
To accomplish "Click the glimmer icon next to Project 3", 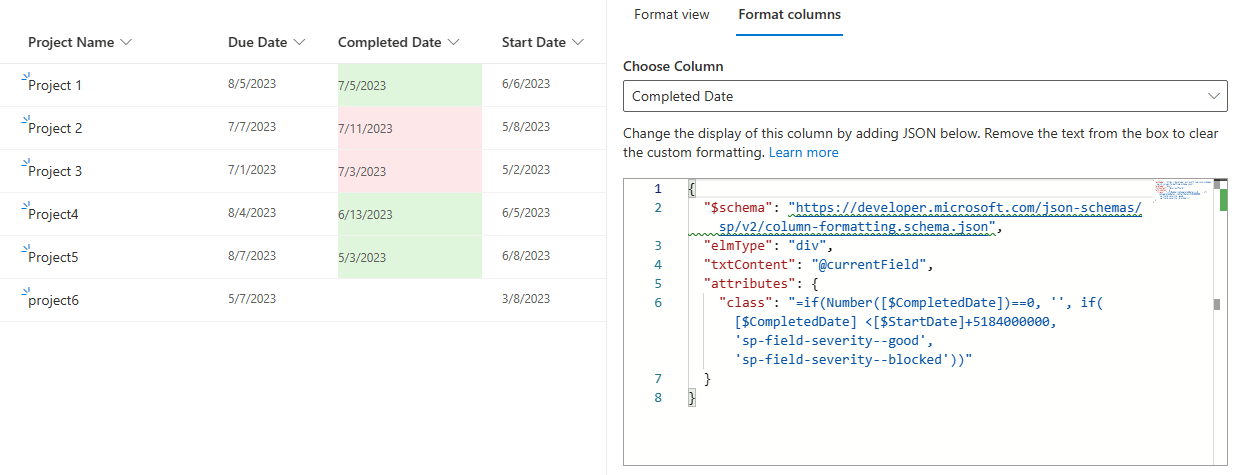I will pyautogui.click(x=25, y=164).
